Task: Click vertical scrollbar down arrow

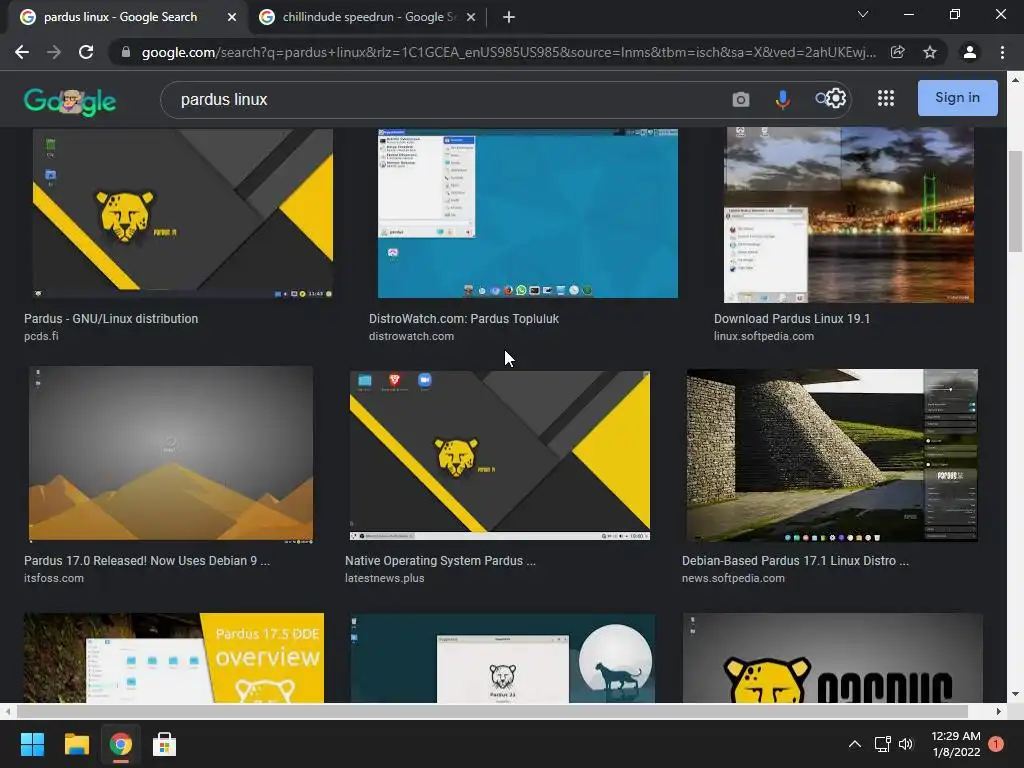Action: [x=1015, y=694]
